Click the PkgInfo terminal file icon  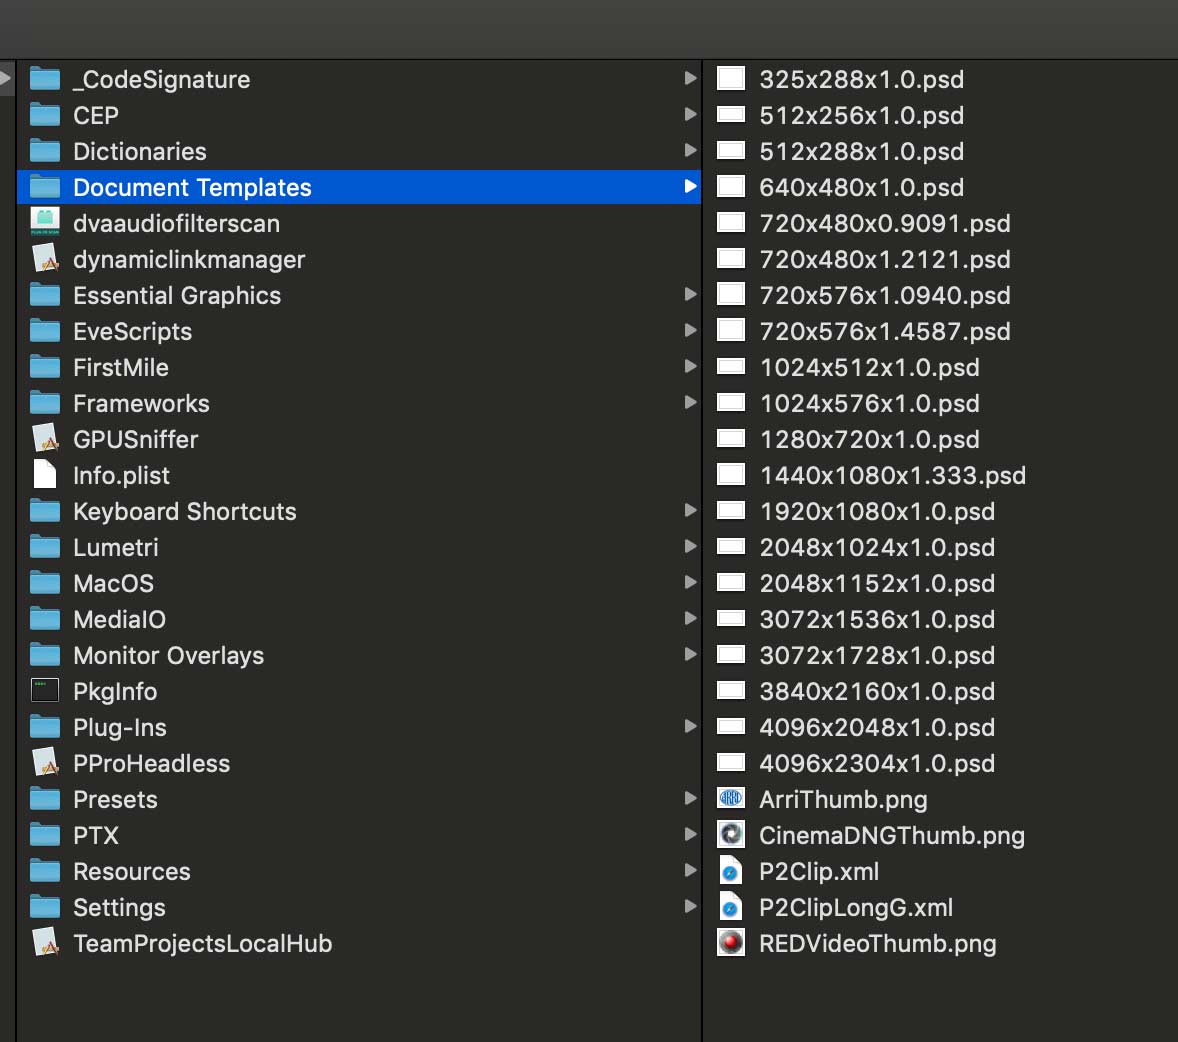point(45,690)
